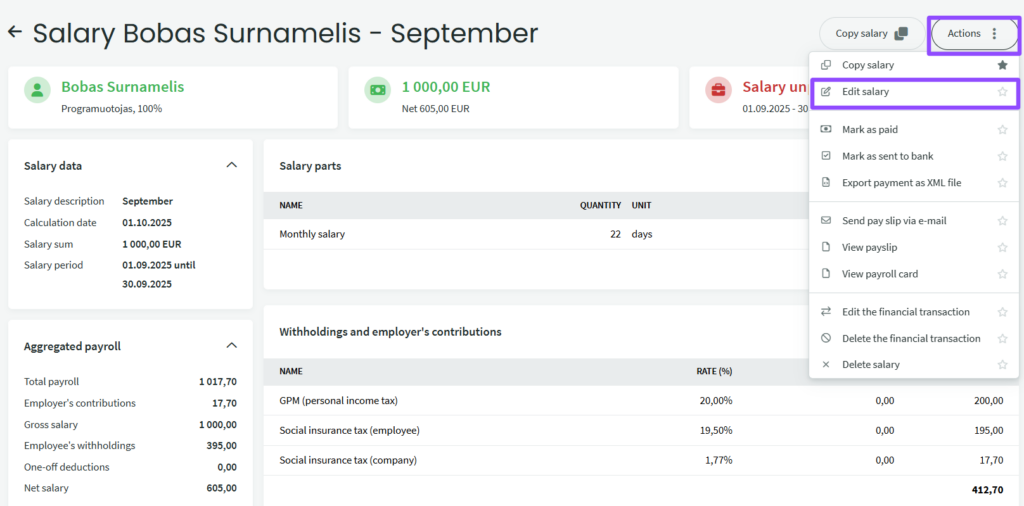Select Edit salary from menu
The height and width of the screenshot is (506, 1024).
pos(865,92)
